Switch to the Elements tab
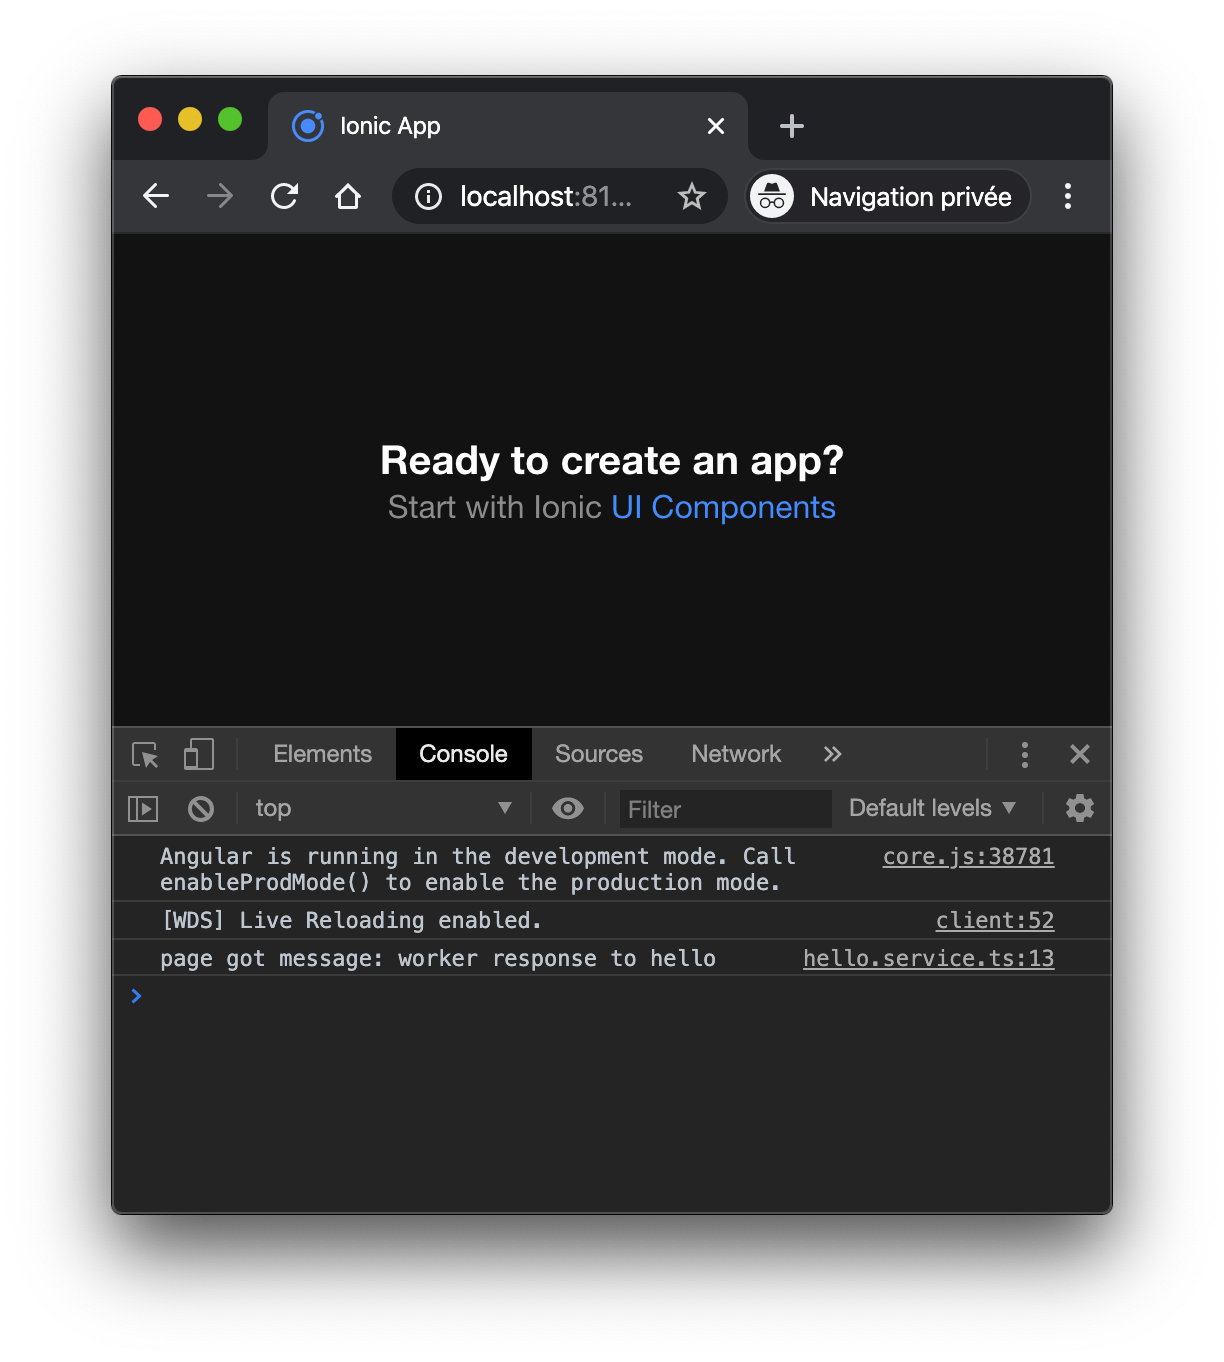This screenshot has height=1362, width=1224. coord(322,755)
